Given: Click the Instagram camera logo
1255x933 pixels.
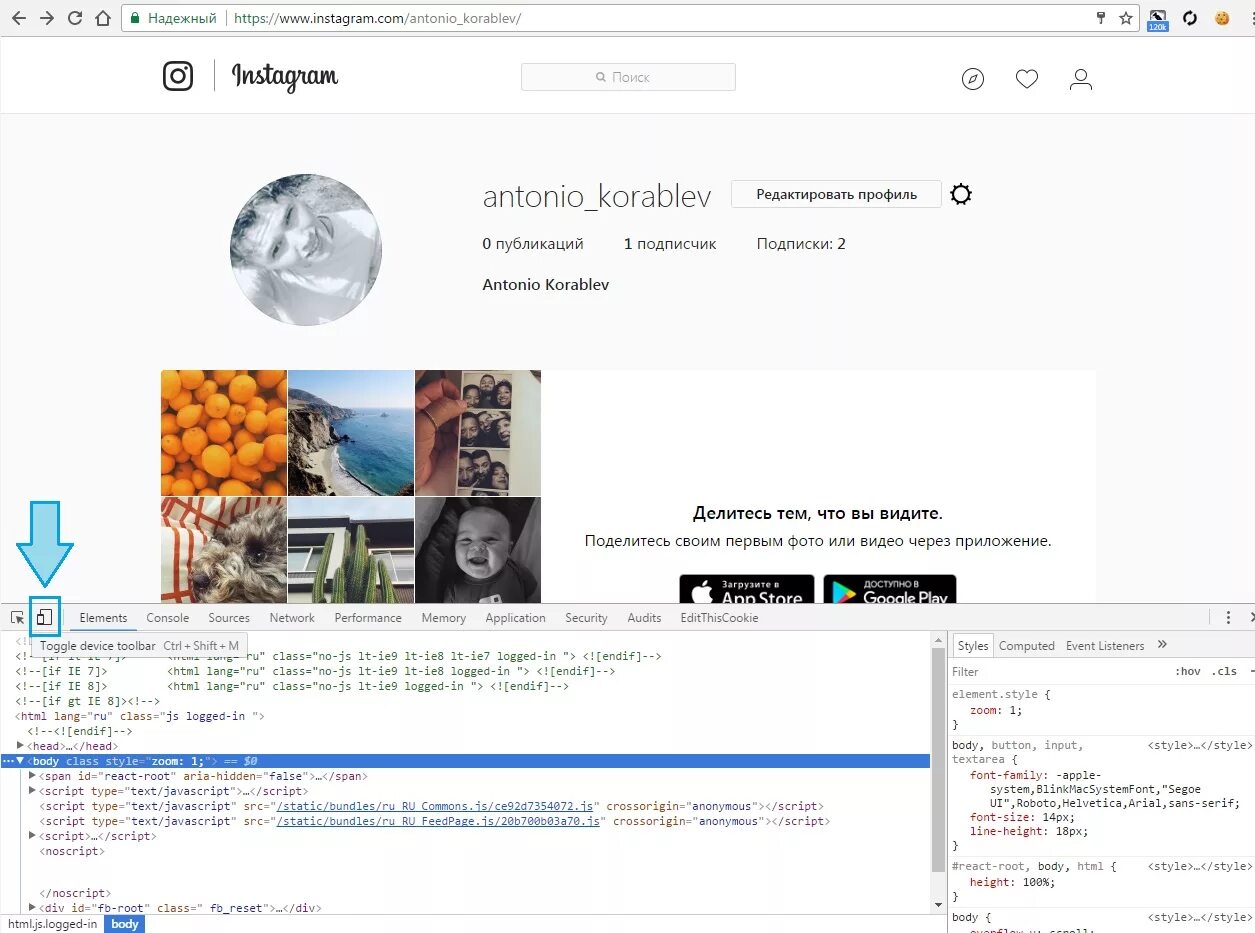Looking at the screenshot, I should coord(178,76).
